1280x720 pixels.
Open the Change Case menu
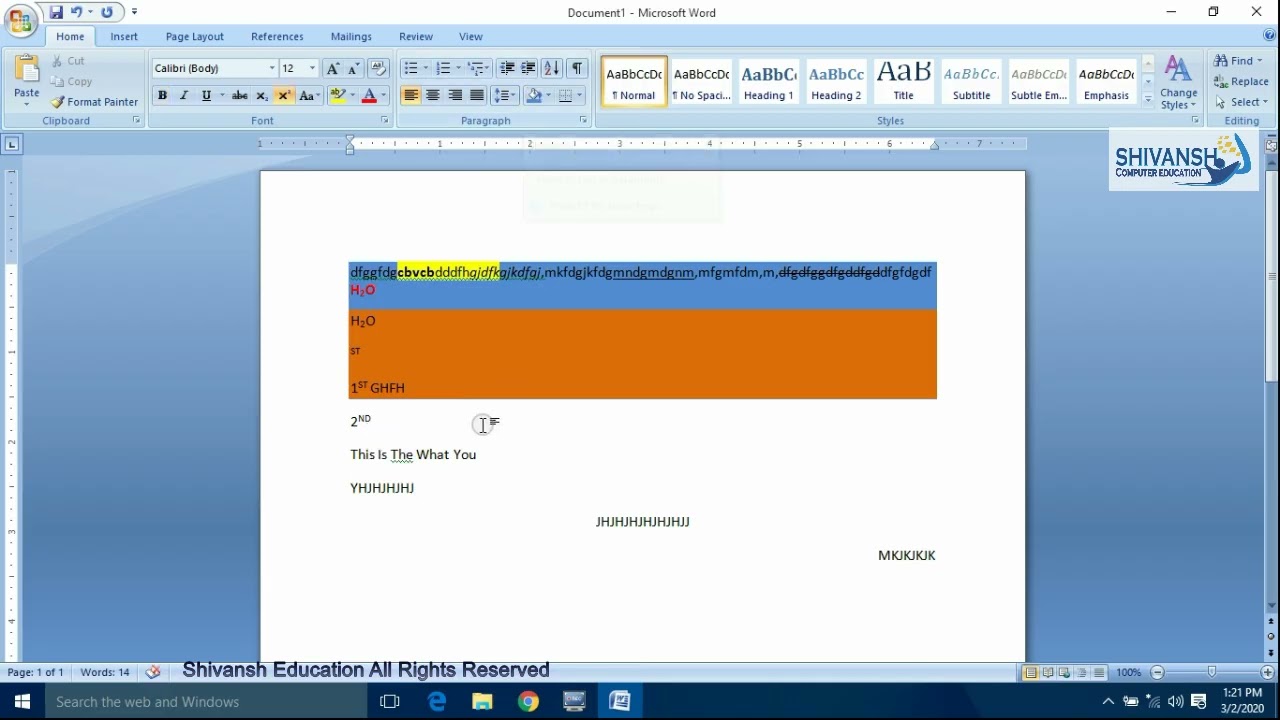[308, 96]
